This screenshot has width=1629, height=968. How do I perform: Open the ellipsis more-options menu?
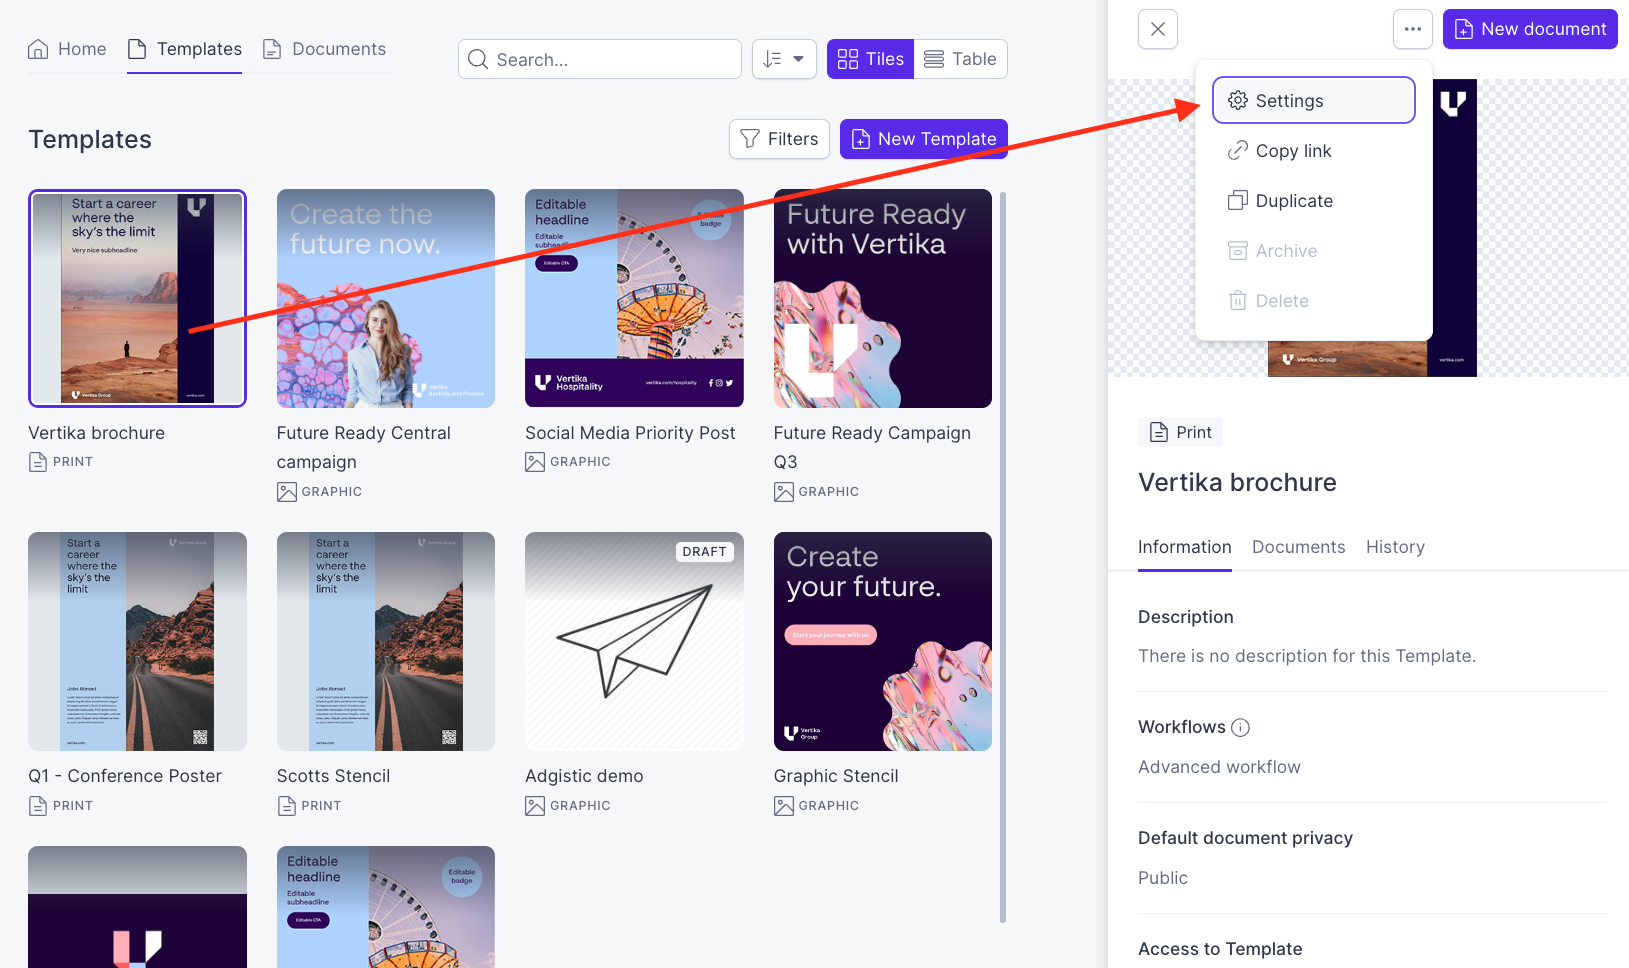click(x=1413, y=29)
